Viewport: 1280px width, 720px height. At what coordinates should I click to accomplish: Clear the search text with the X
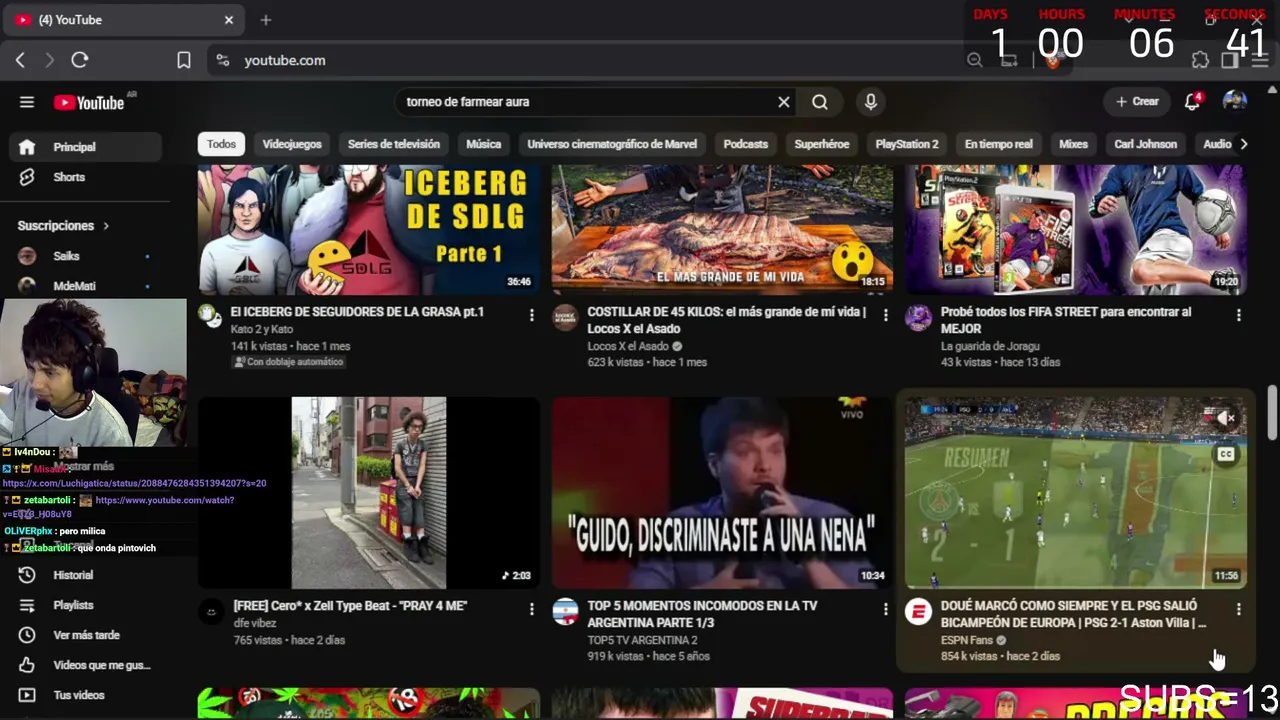[784, 102]
